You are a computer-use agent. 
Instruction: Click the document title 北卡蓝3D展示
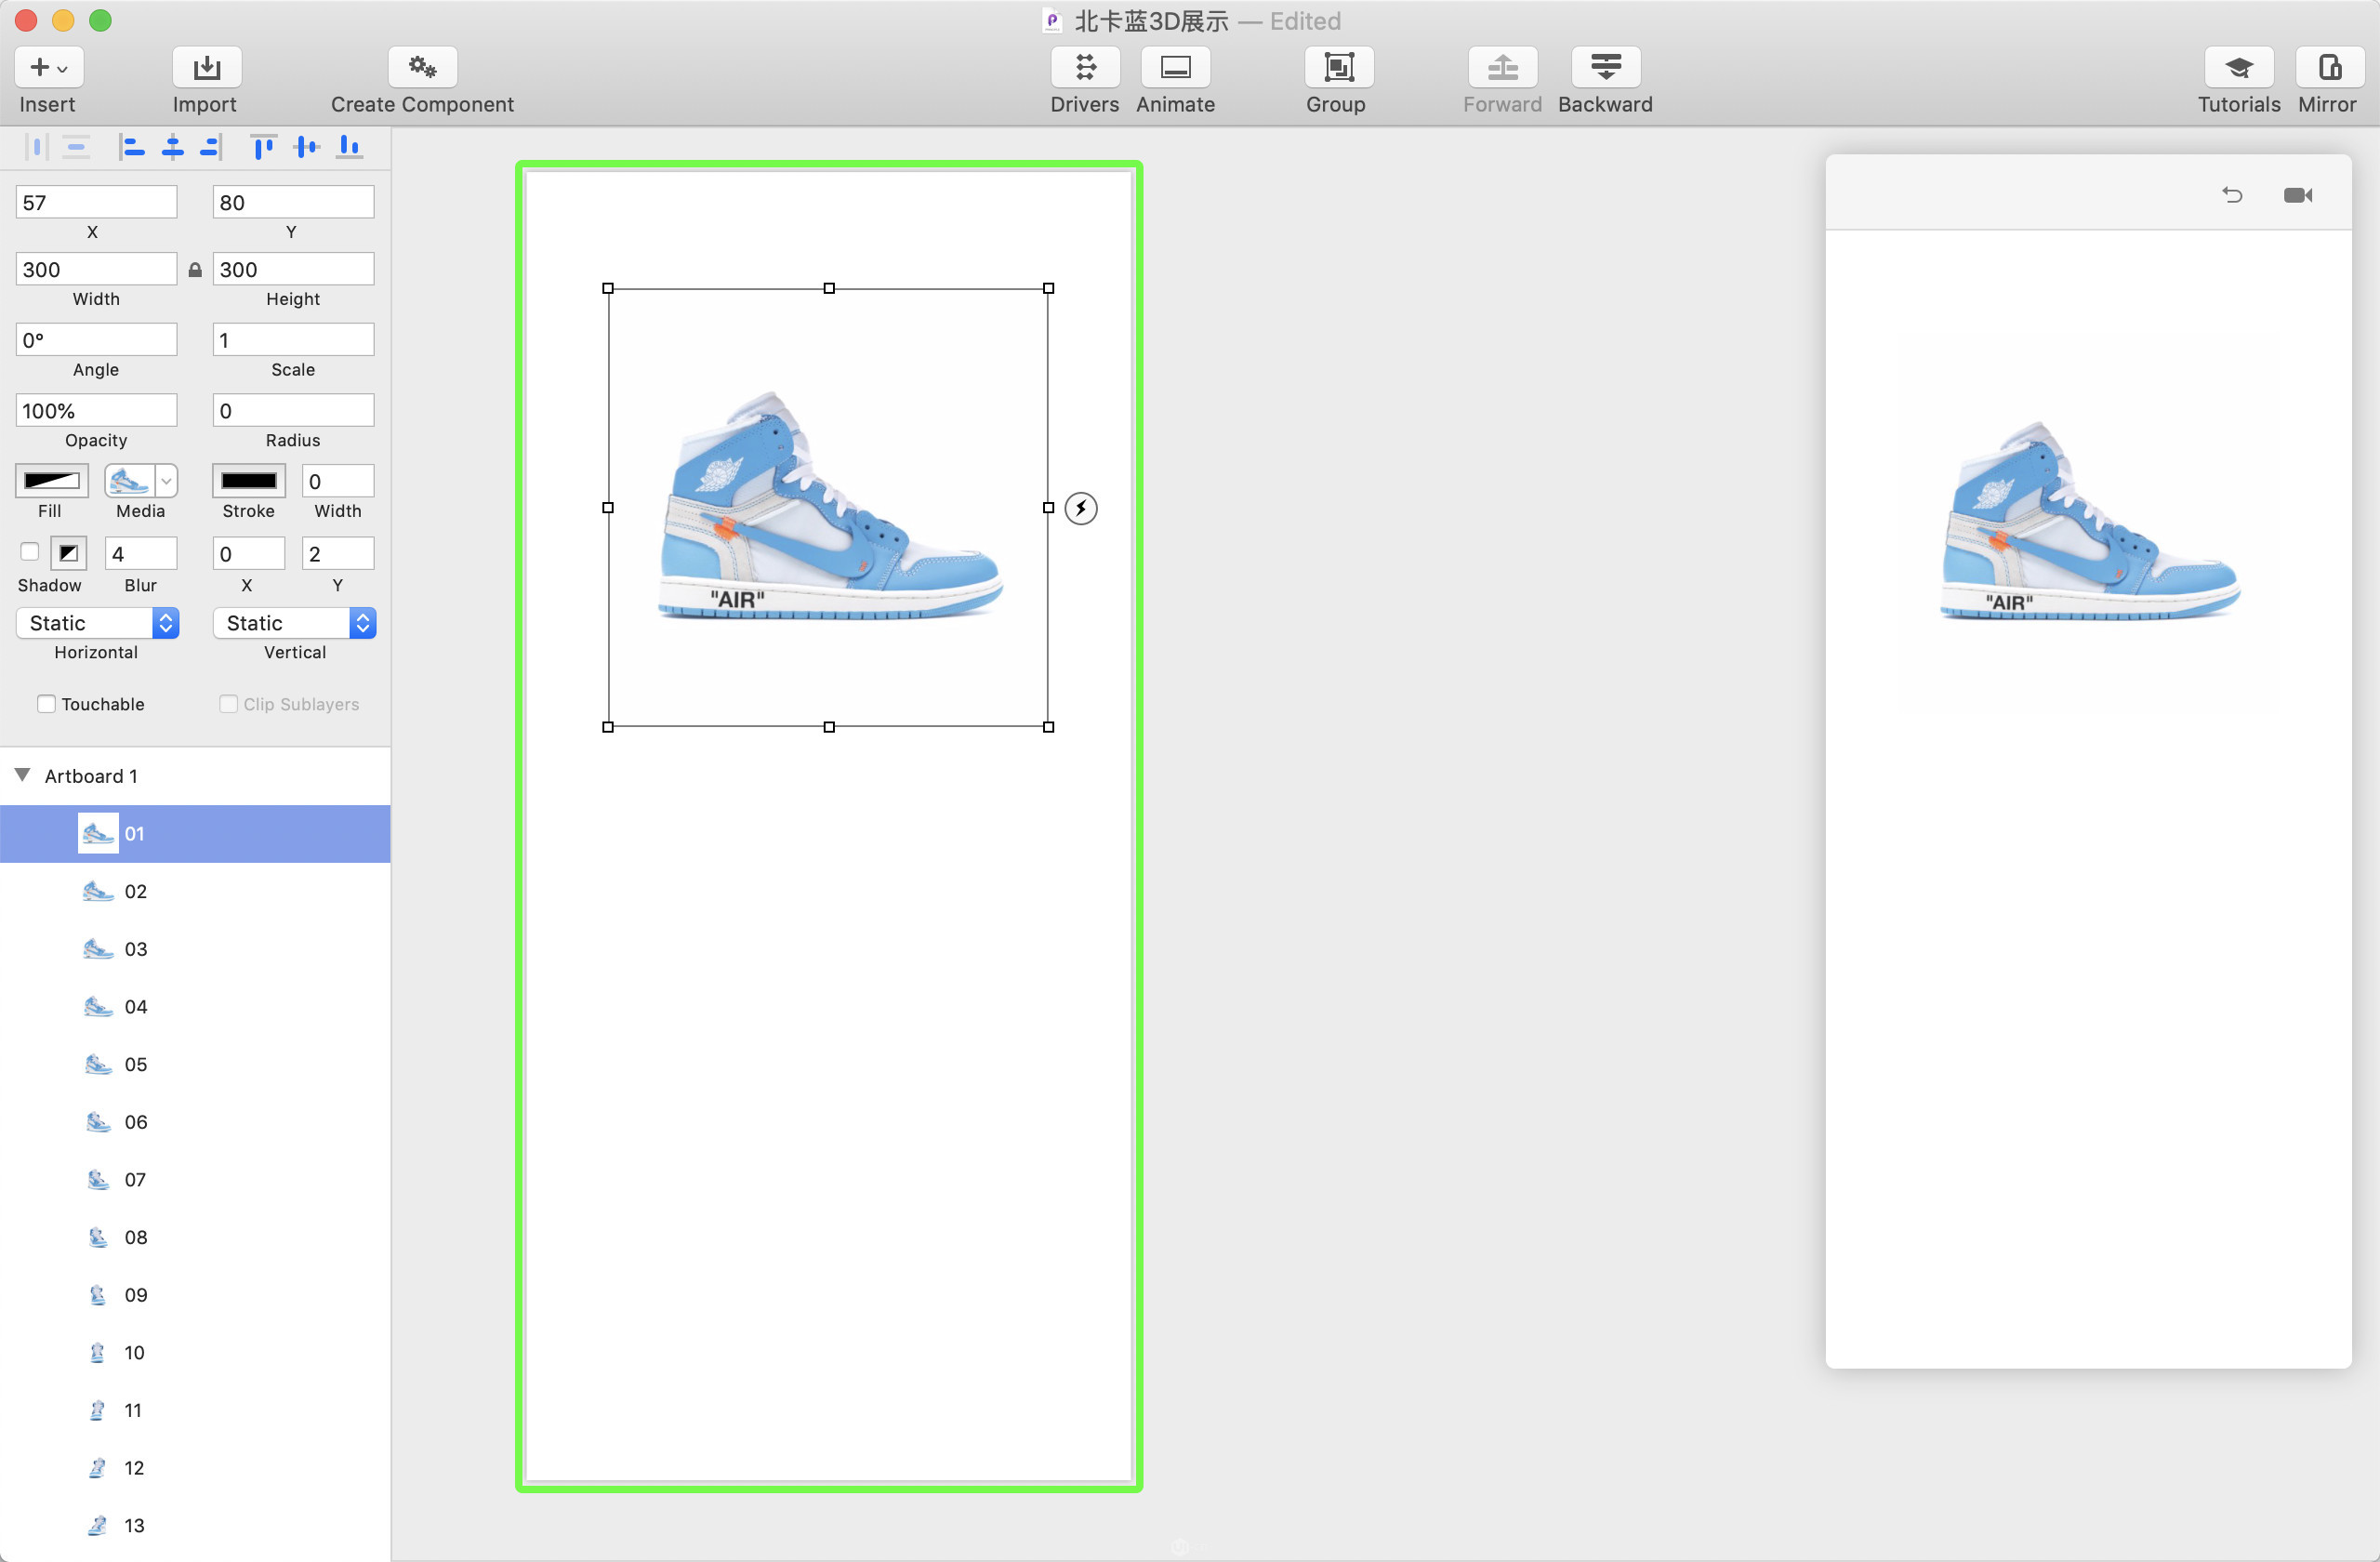[1151, 21]
